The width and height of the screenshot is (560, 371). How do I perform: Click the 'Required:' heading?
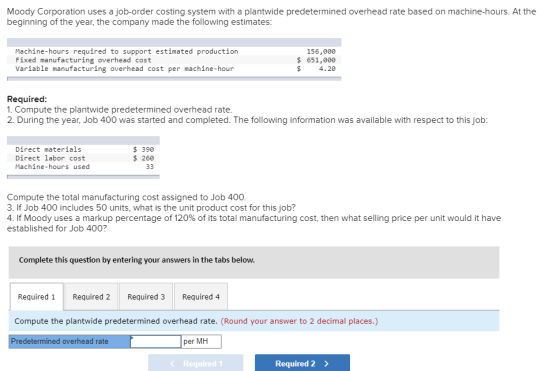27,99
